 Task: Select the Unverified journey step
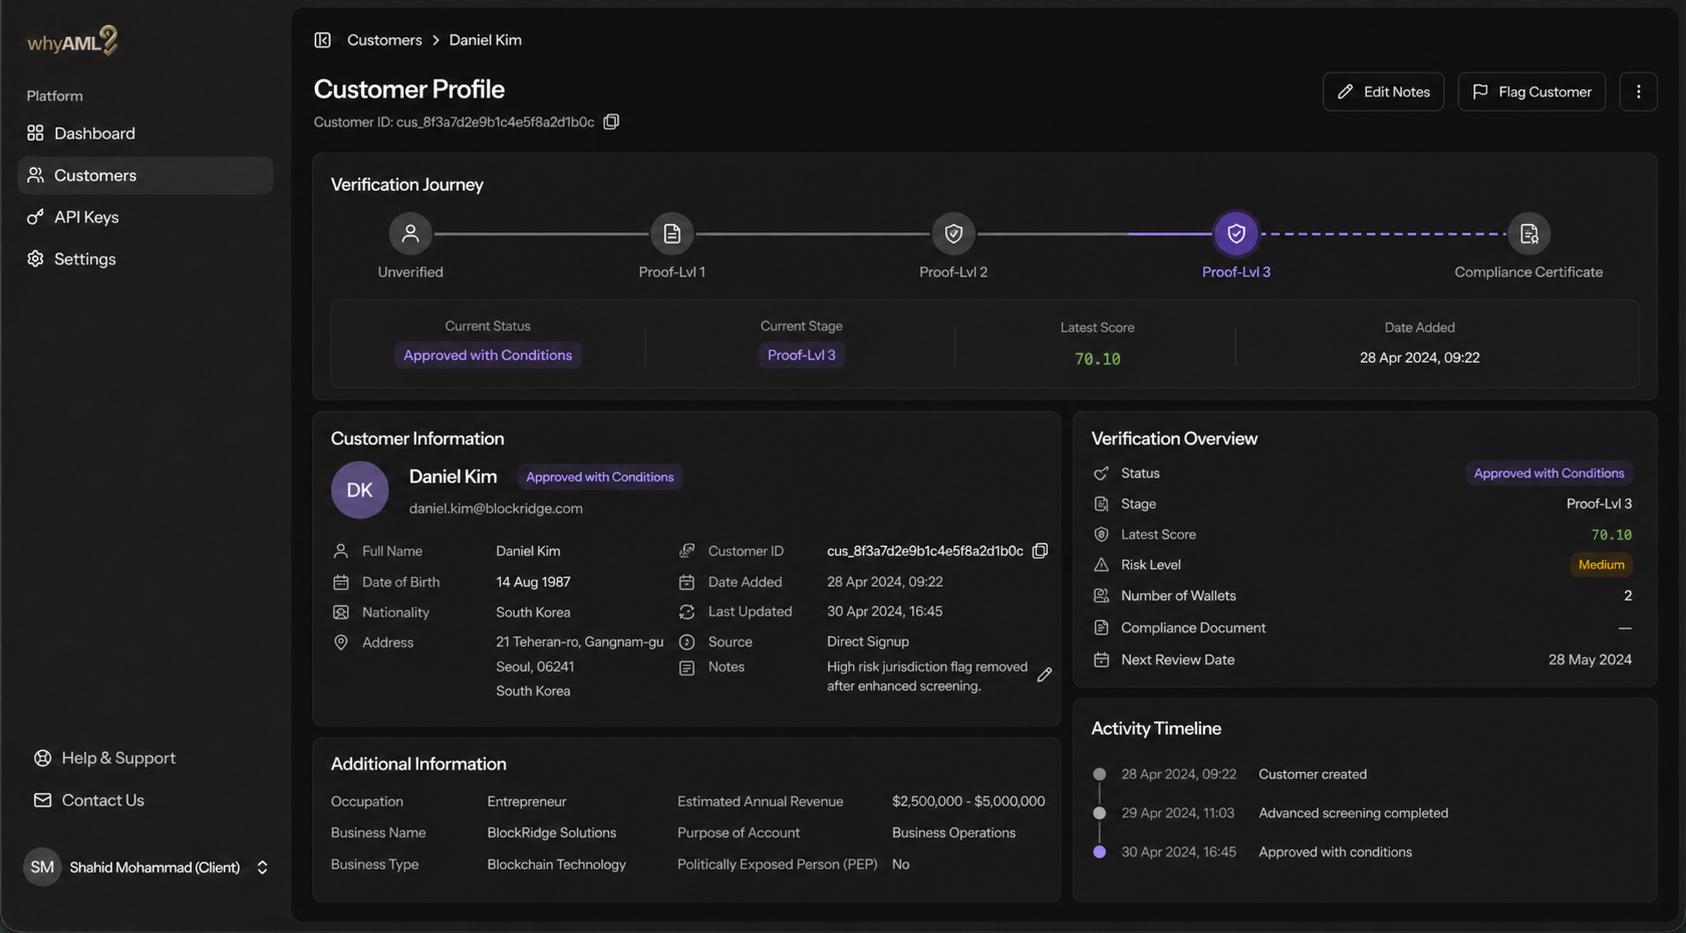coord(410,234)
